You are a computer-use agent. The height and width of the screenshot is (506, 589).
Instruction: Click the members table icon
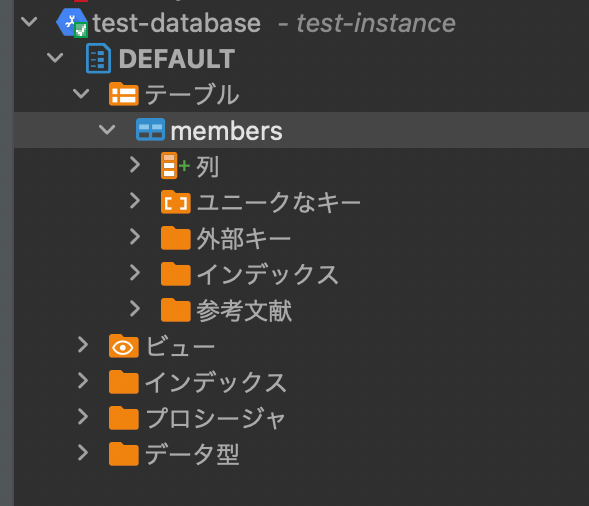[x=150, y=130]
